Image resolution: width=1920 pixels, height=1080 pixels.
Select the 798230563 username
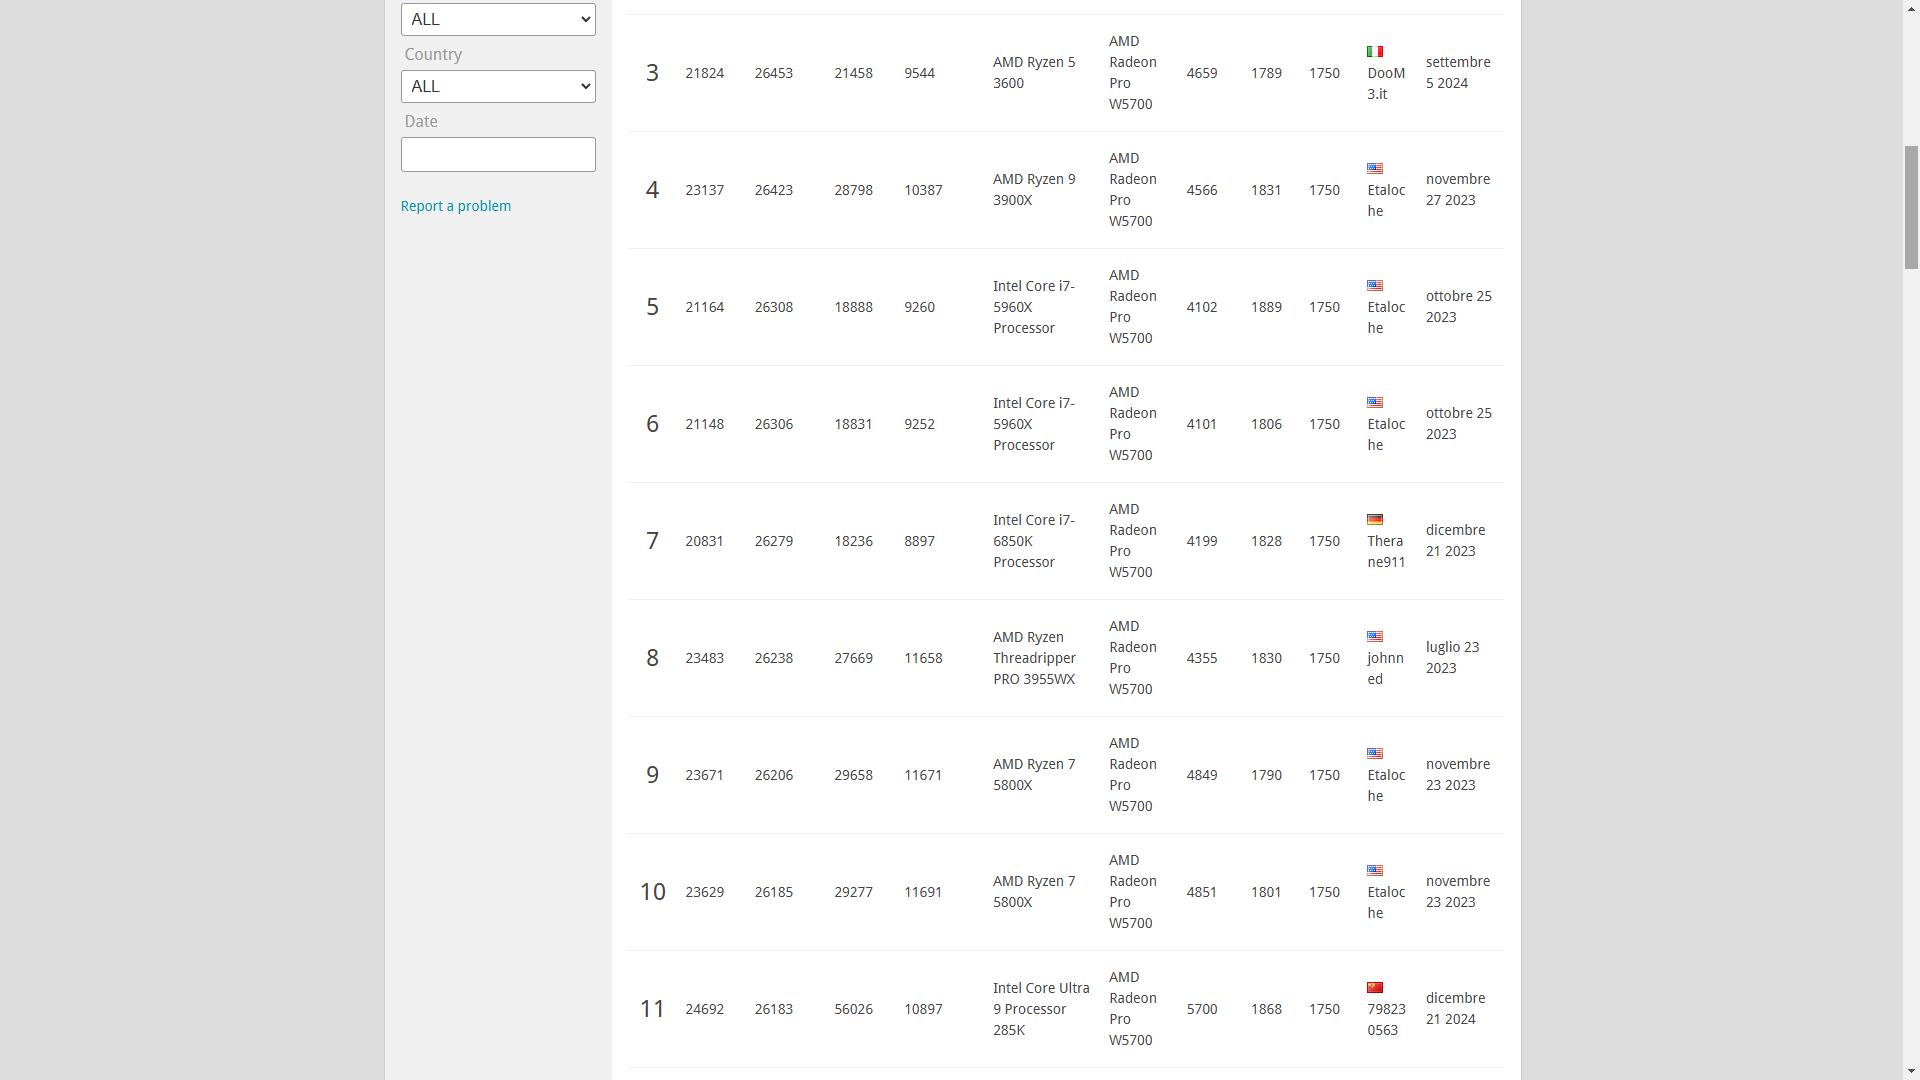pos(1386,1020)
